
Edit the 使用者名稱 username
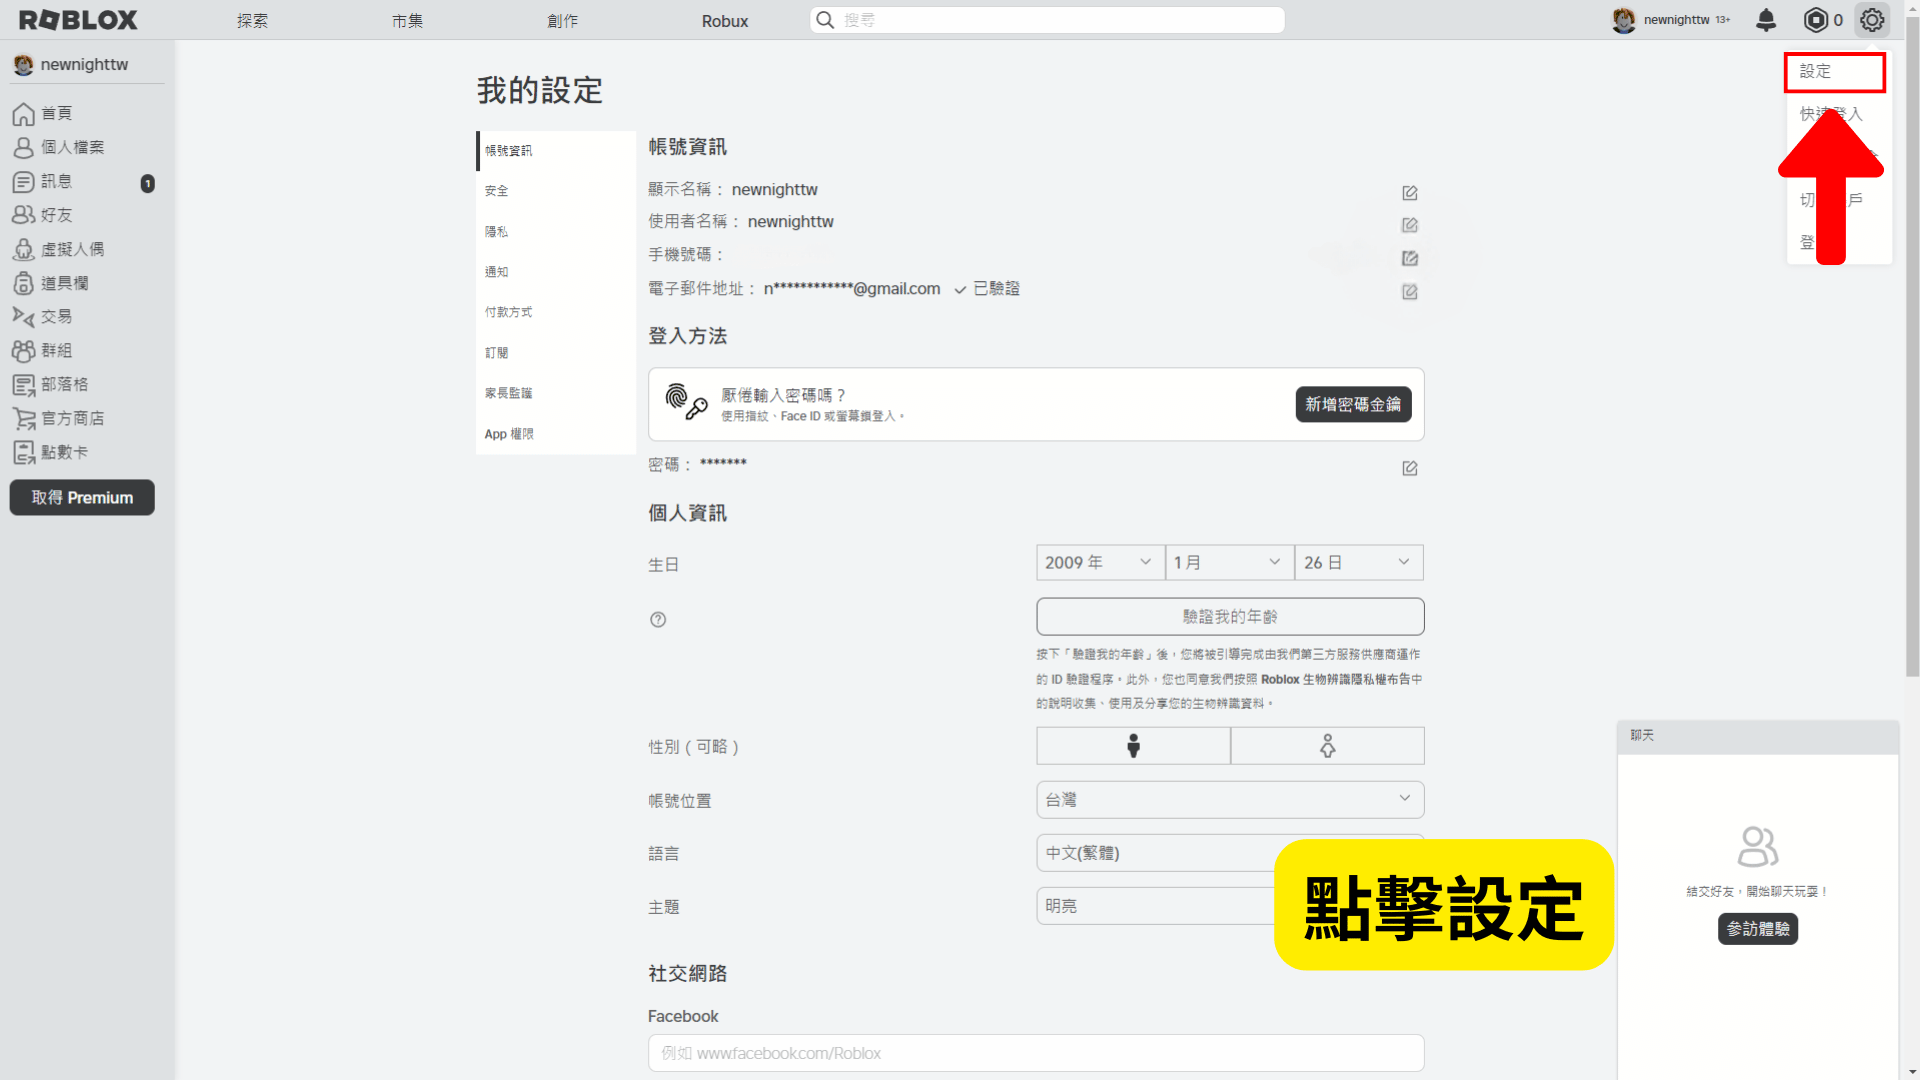tap(1410, 225)
